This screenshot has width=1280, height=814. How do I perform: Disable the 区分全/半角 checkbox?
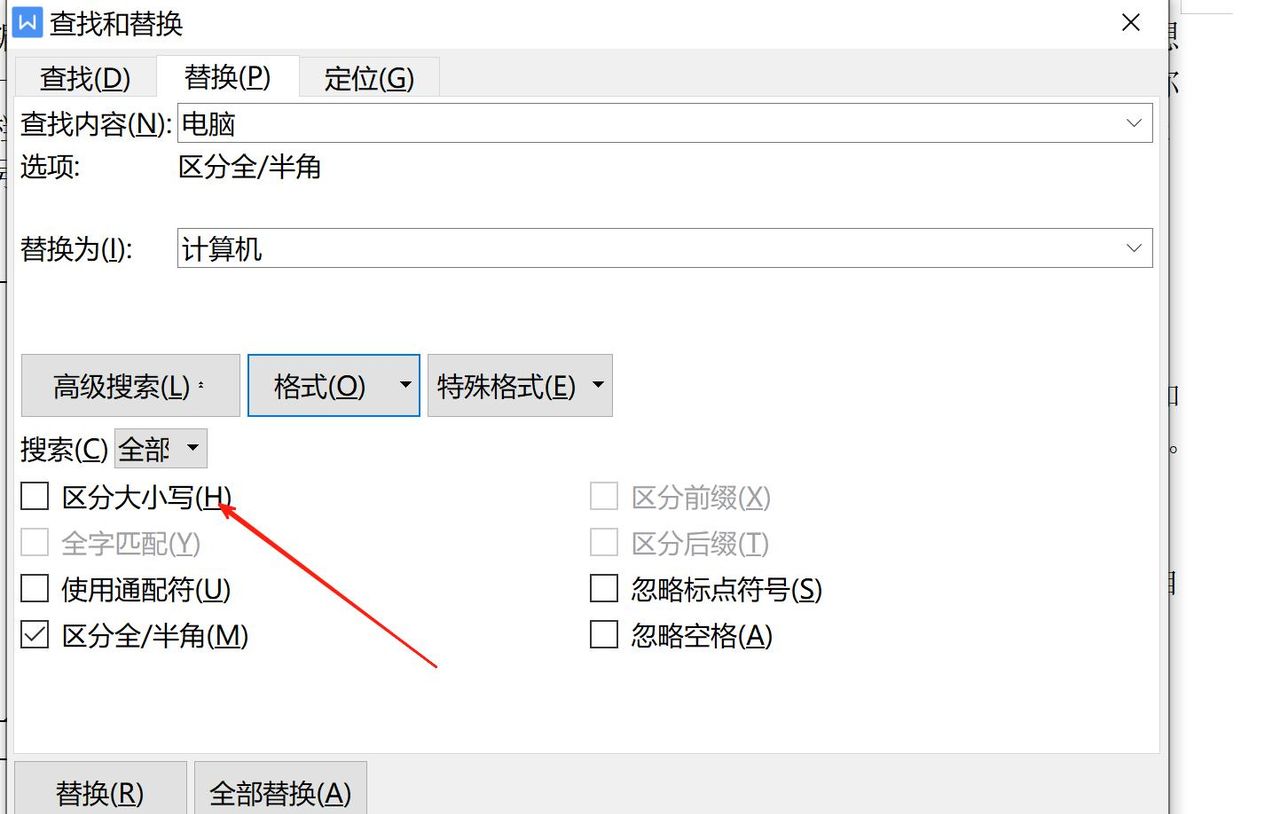coord(34,636)
